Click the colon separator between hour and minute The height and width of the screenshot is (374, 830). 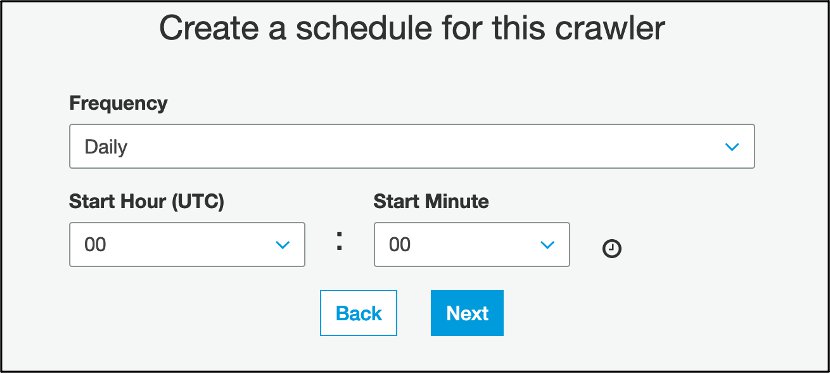(x=339, y=241)
